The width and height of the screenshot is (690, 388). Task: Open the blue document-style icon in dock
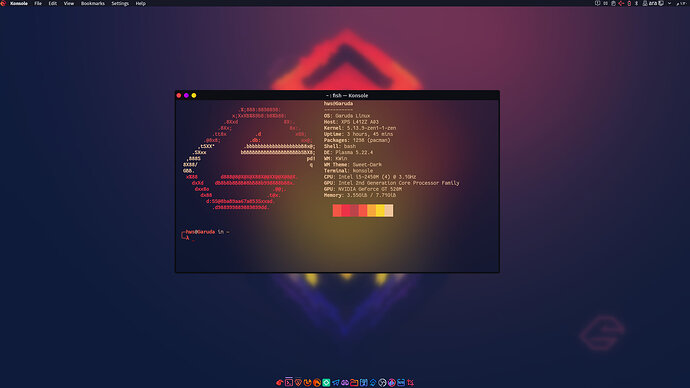(x=364, y=383)
